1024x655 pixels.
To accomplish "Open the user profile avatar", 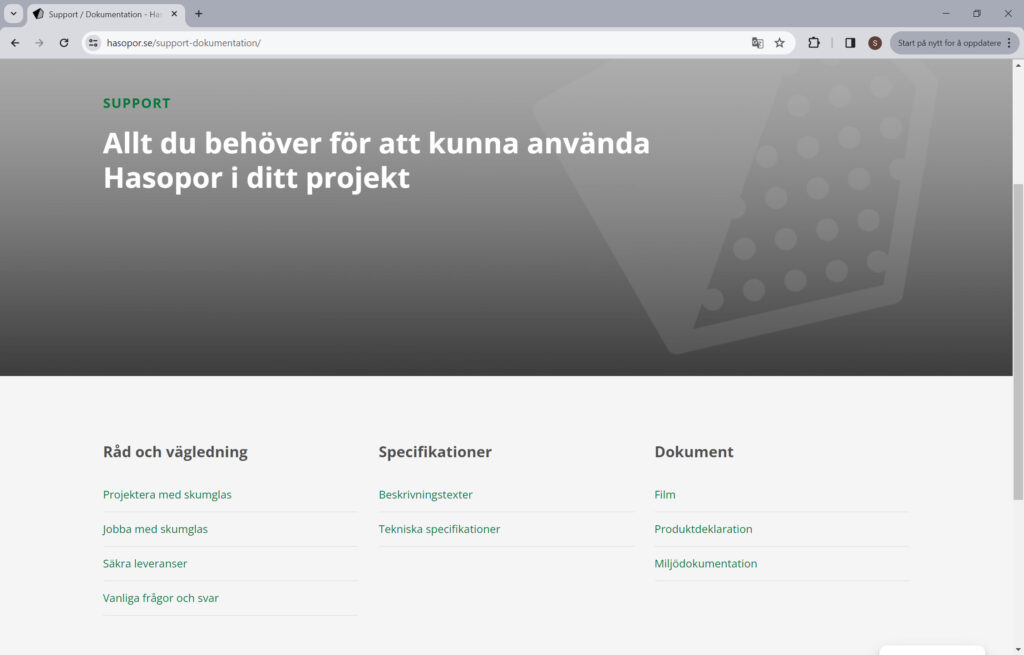I will [x=875, y=43].
